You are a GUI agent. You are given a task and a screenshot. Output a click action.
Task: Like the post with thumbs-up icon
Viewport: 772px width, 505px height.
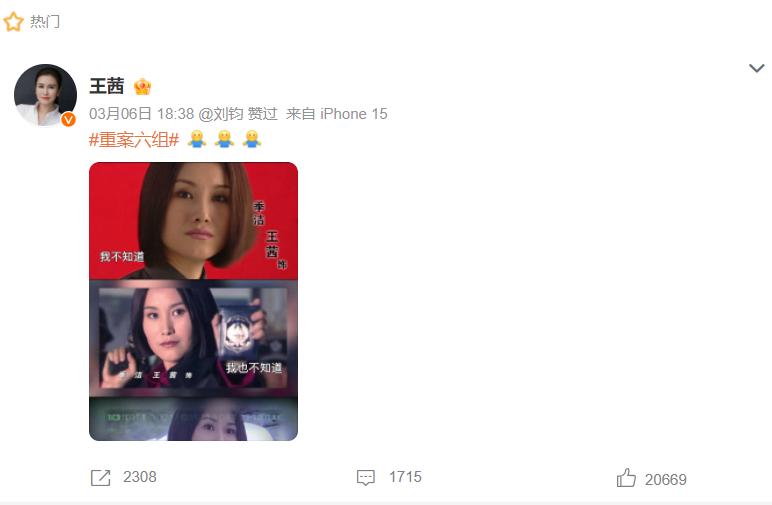(626, 478)
